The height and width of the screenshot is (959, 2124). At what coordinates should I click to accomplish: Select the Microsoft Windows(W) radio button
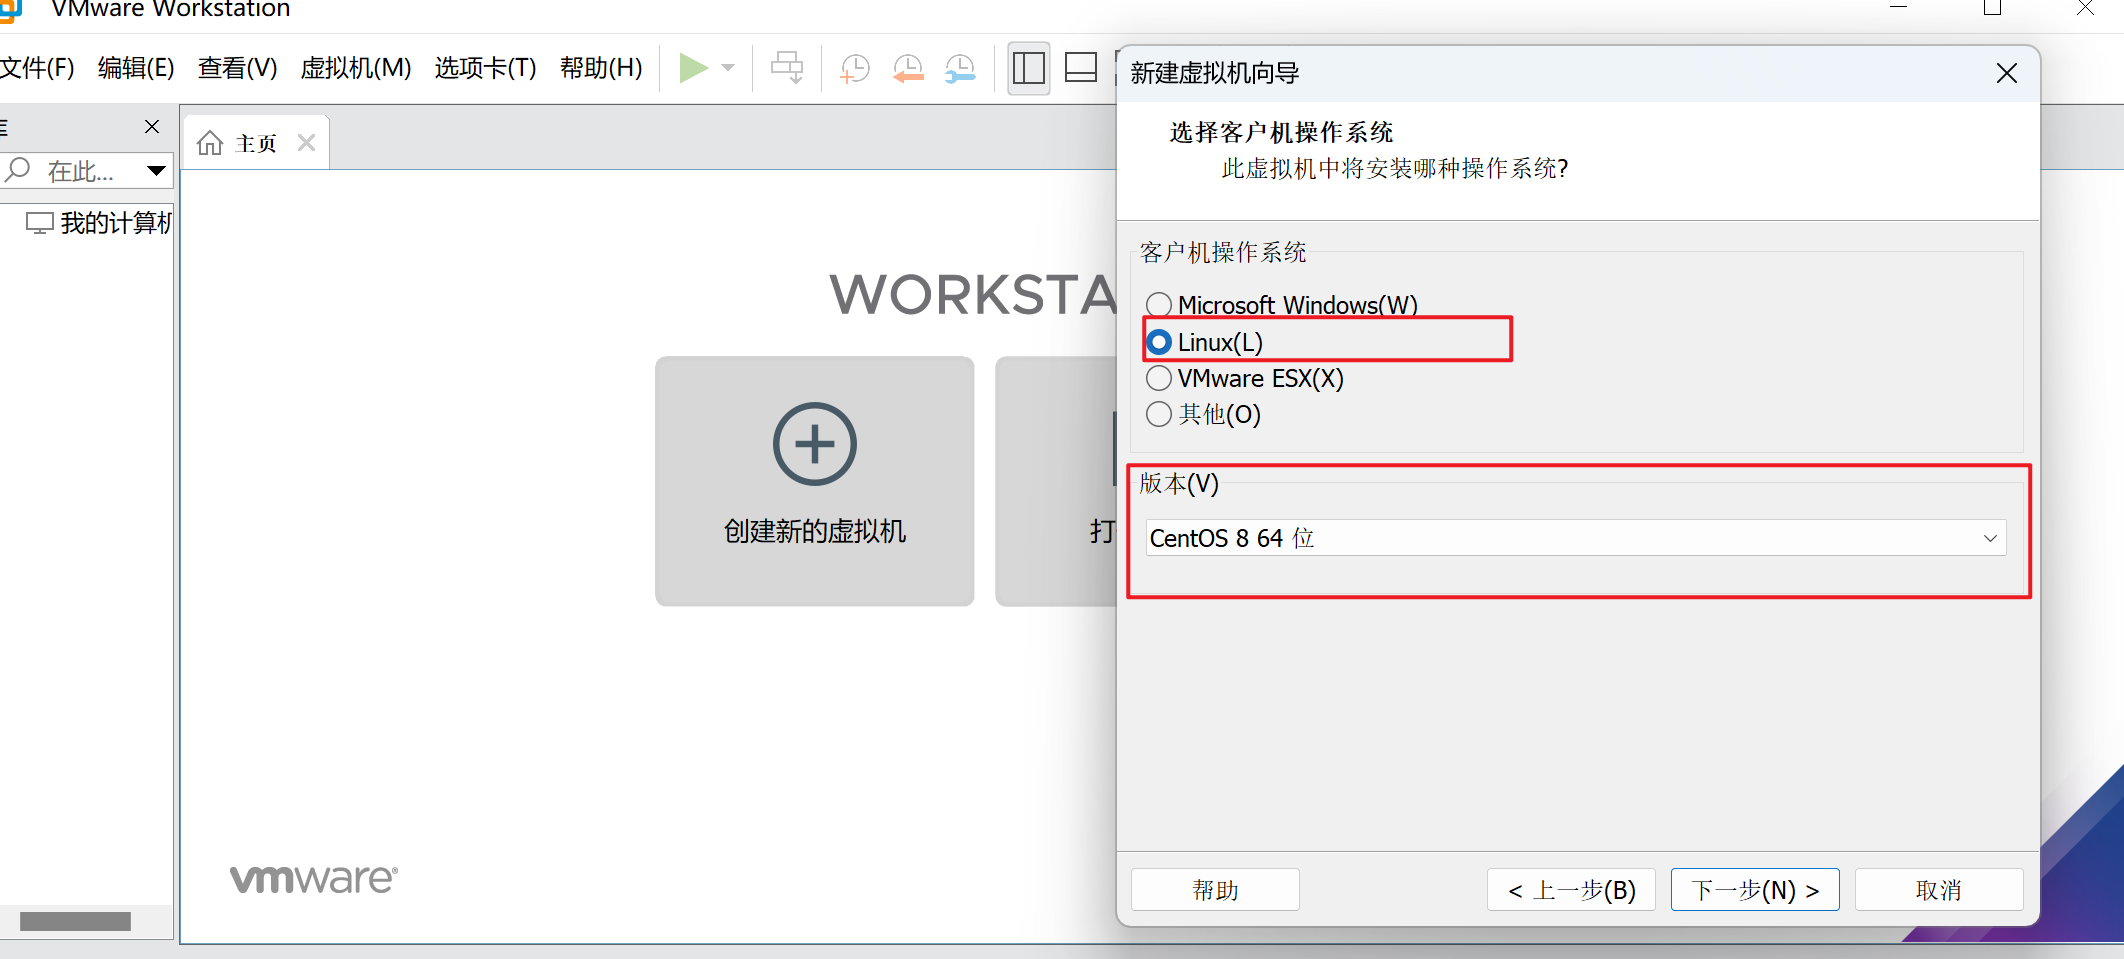1158,304
